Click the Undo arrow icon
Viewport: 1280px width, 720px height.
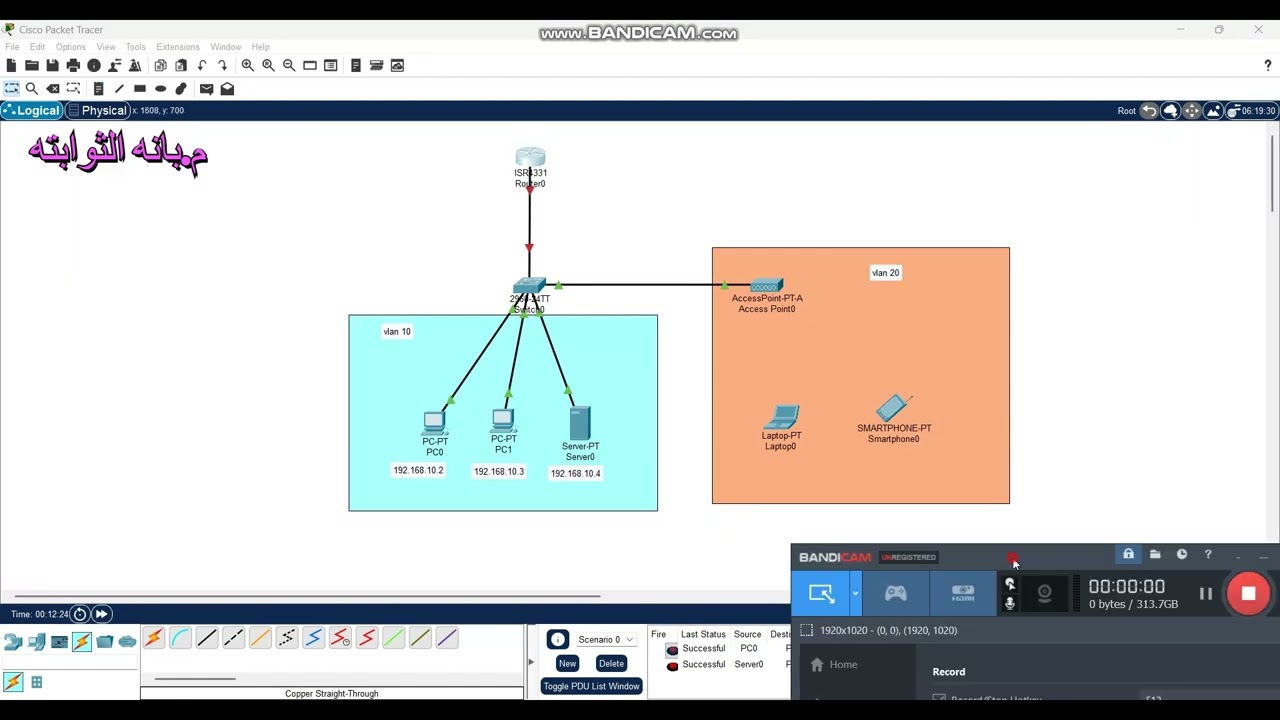[x=202, y=65]
